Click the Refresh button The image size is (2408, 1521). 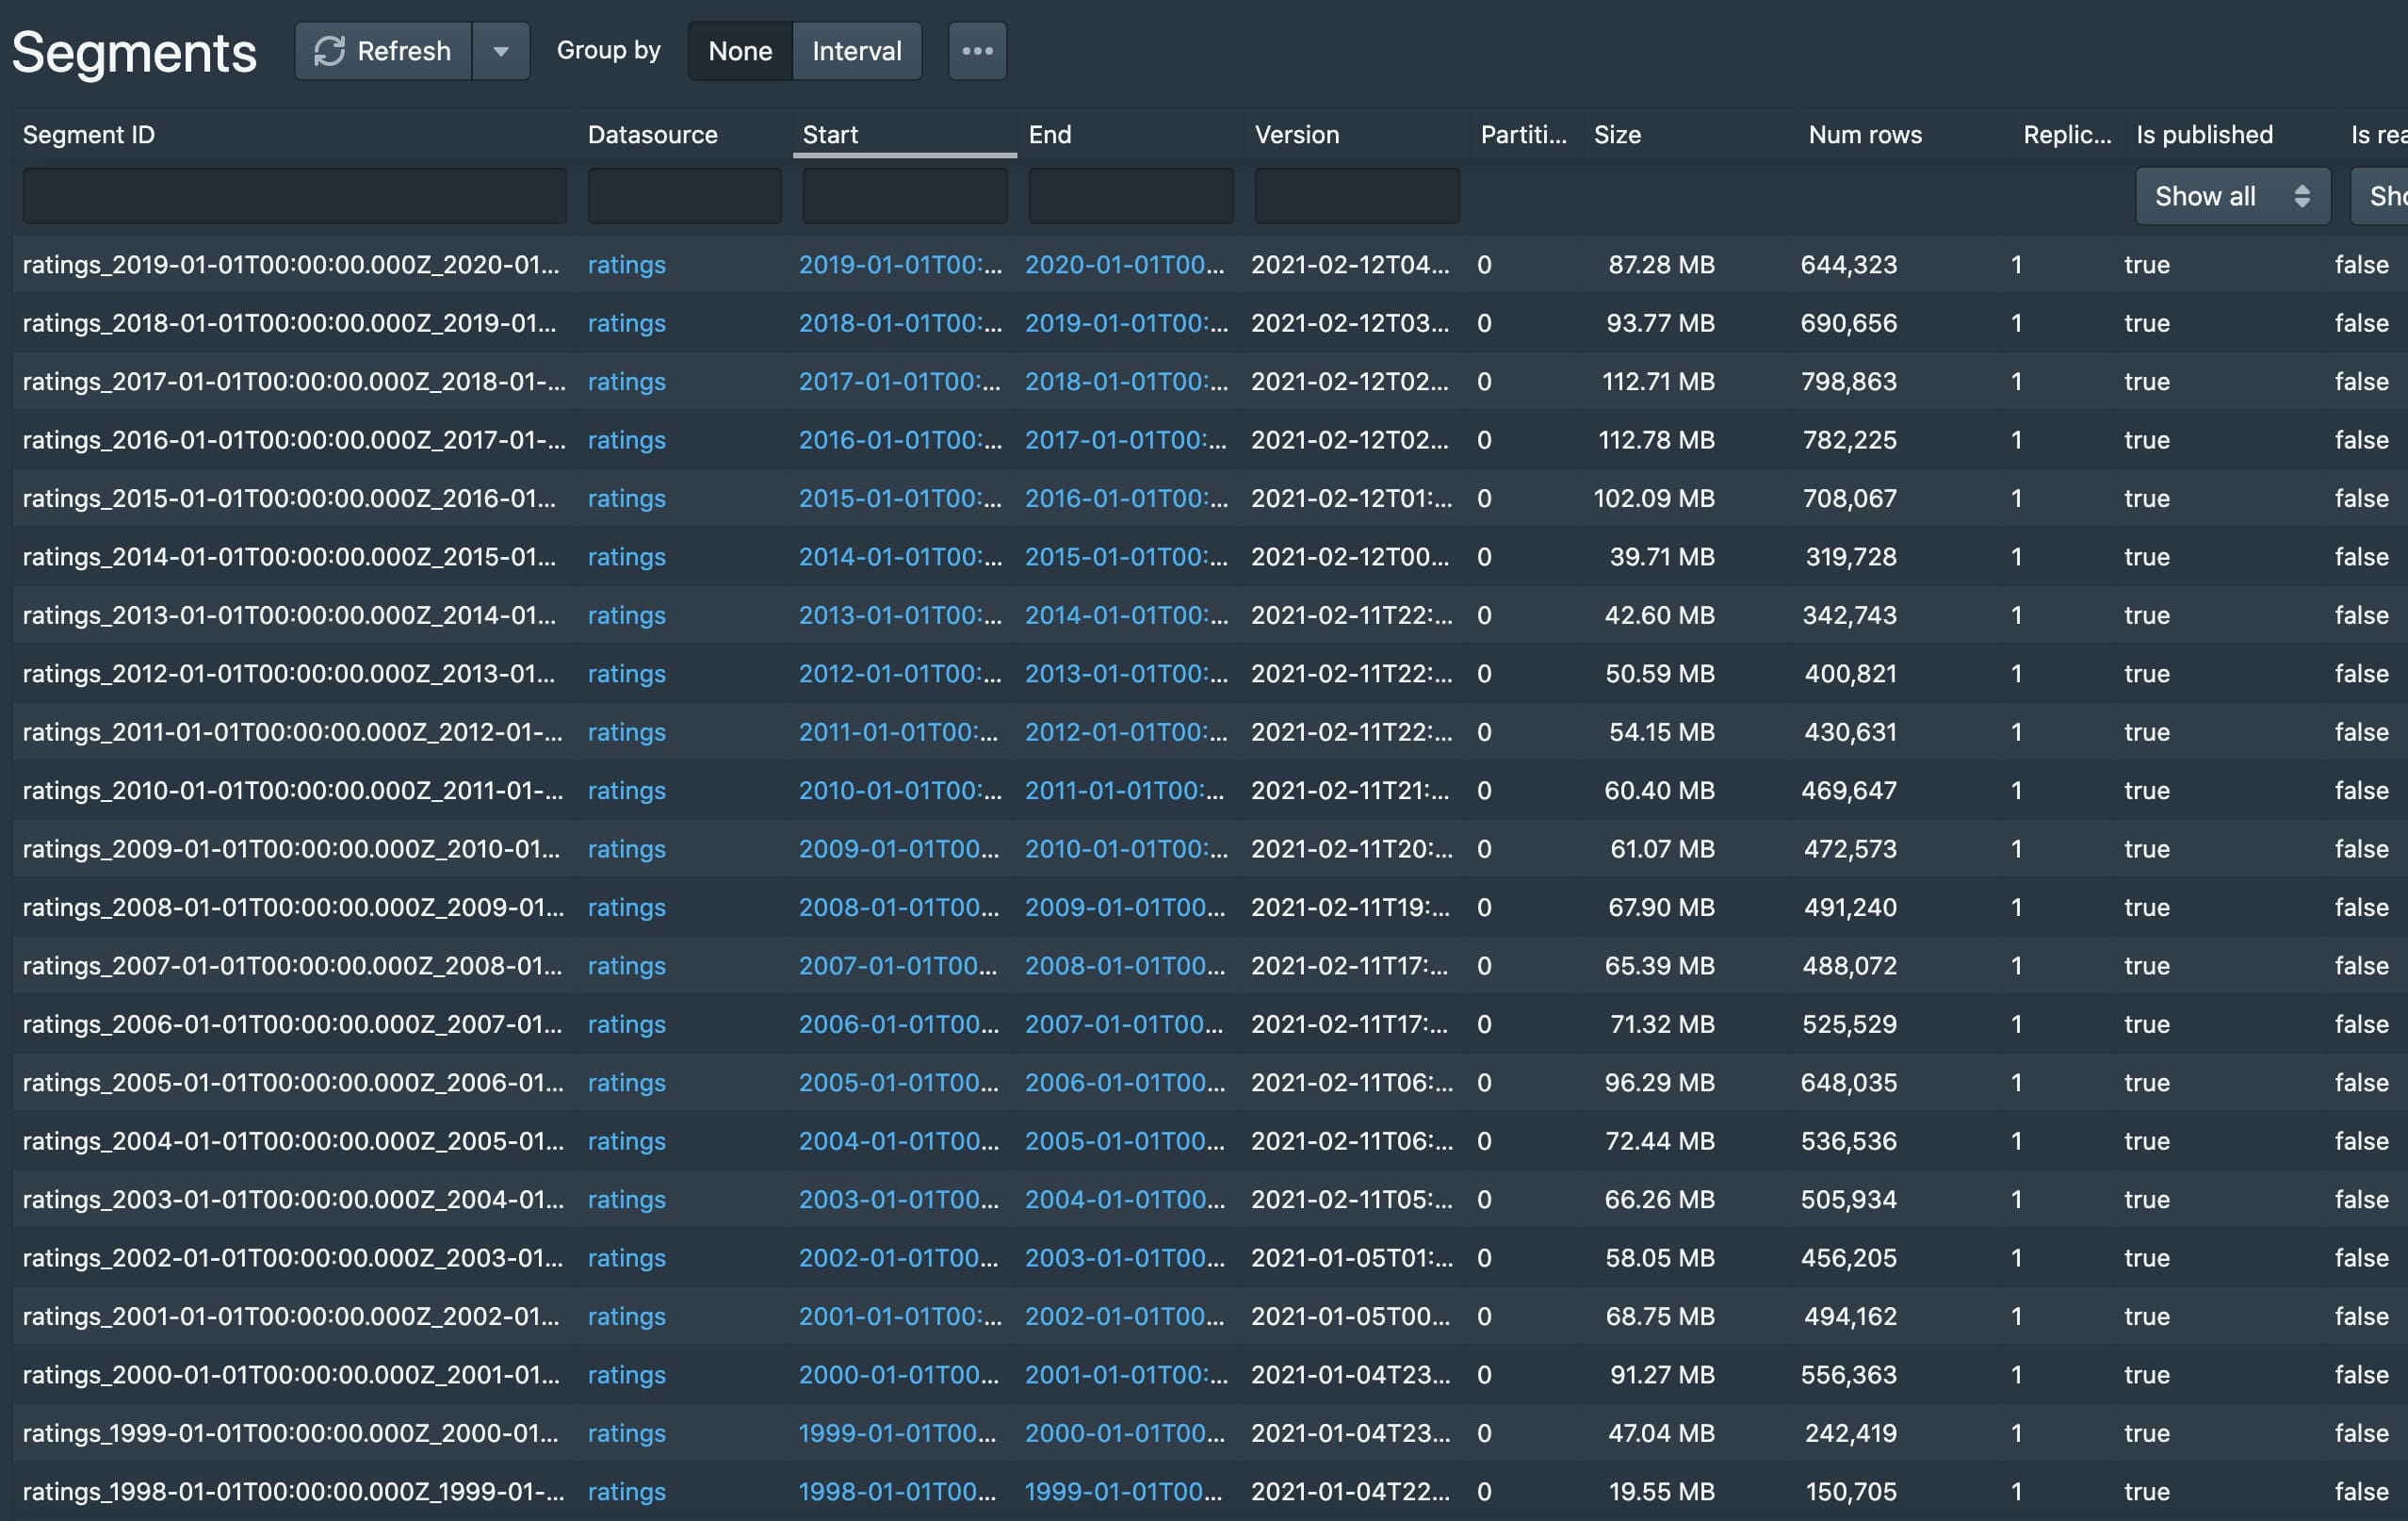tap(383, 51)
